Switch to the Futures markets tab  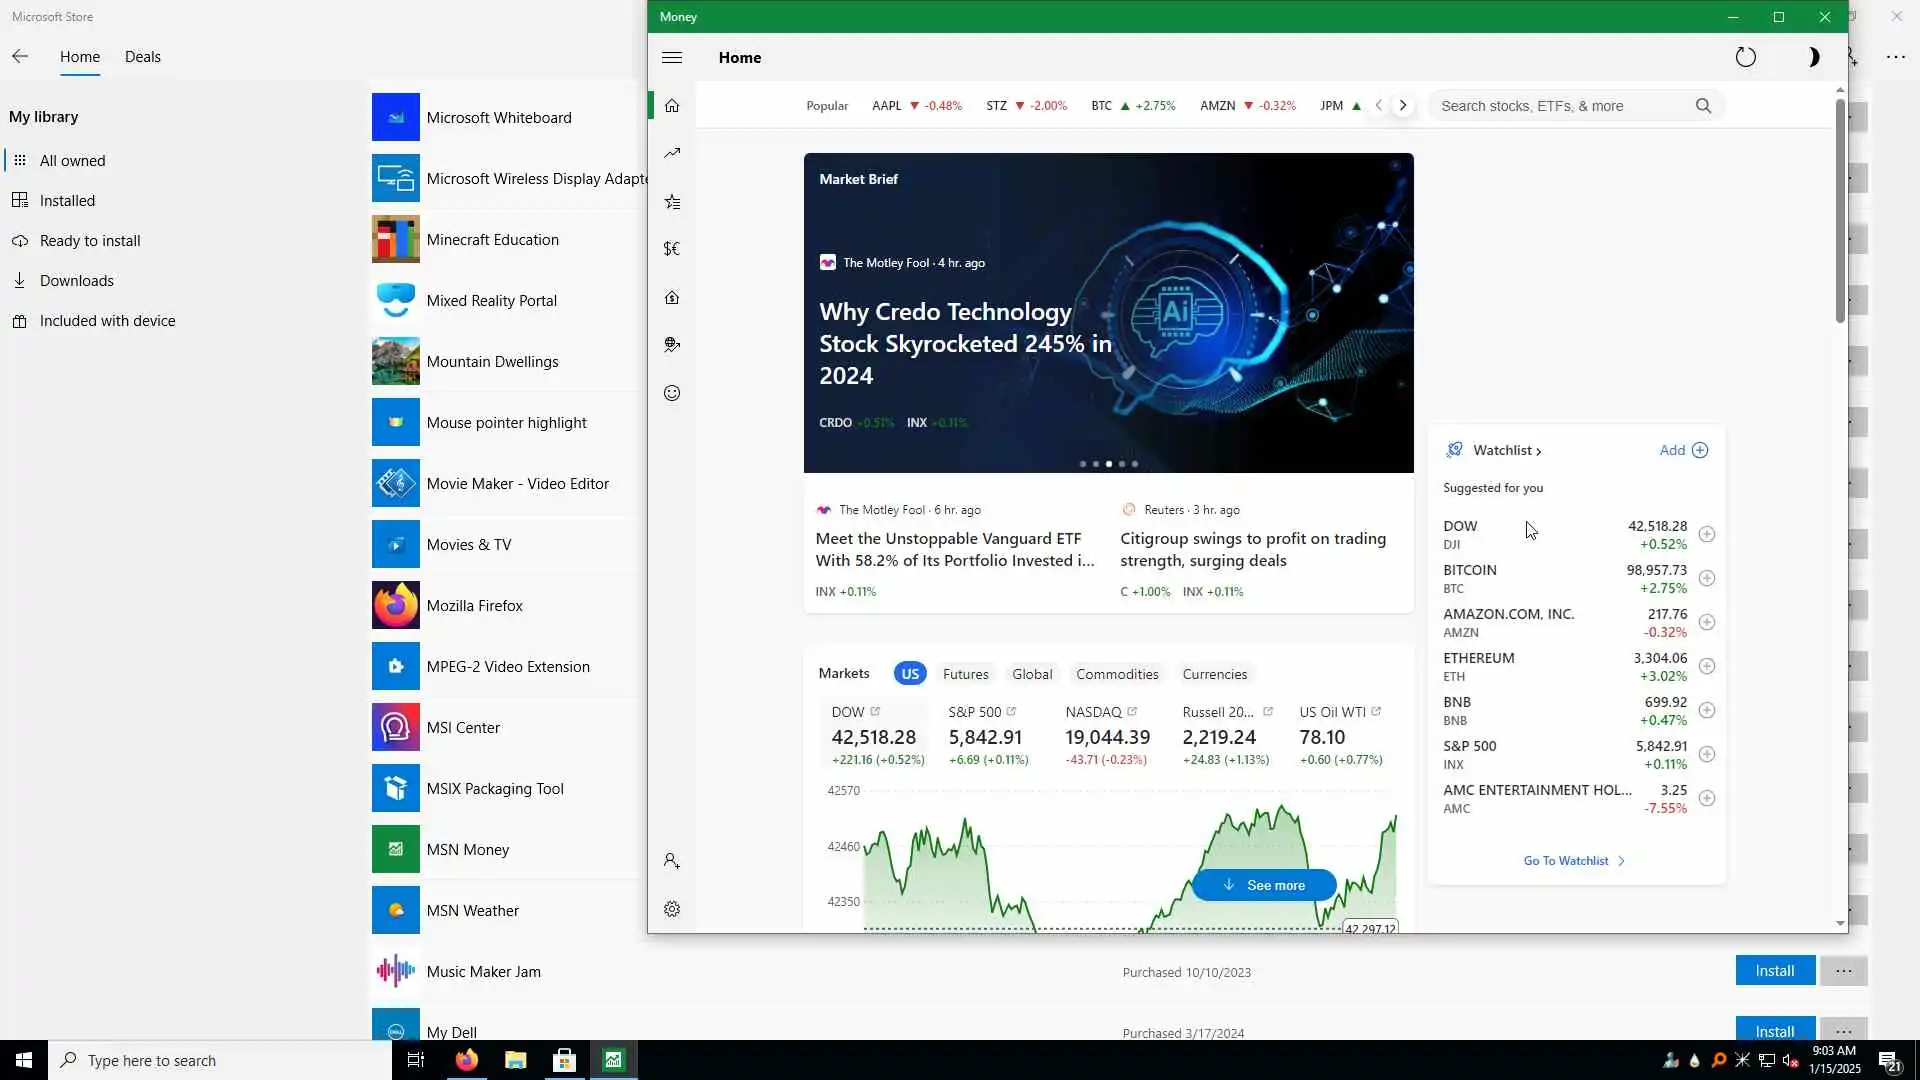coord(965,674)
